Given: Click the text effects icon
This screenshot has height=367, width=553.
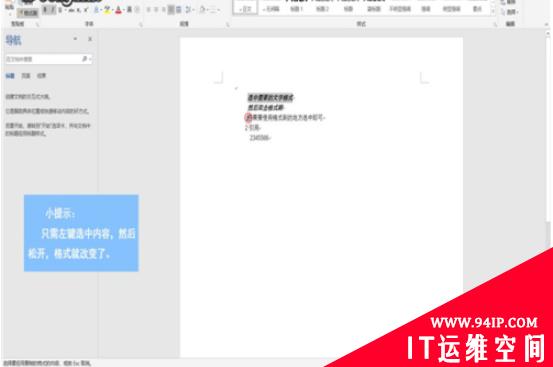Looking at the screenshot, I should point(96,10).
